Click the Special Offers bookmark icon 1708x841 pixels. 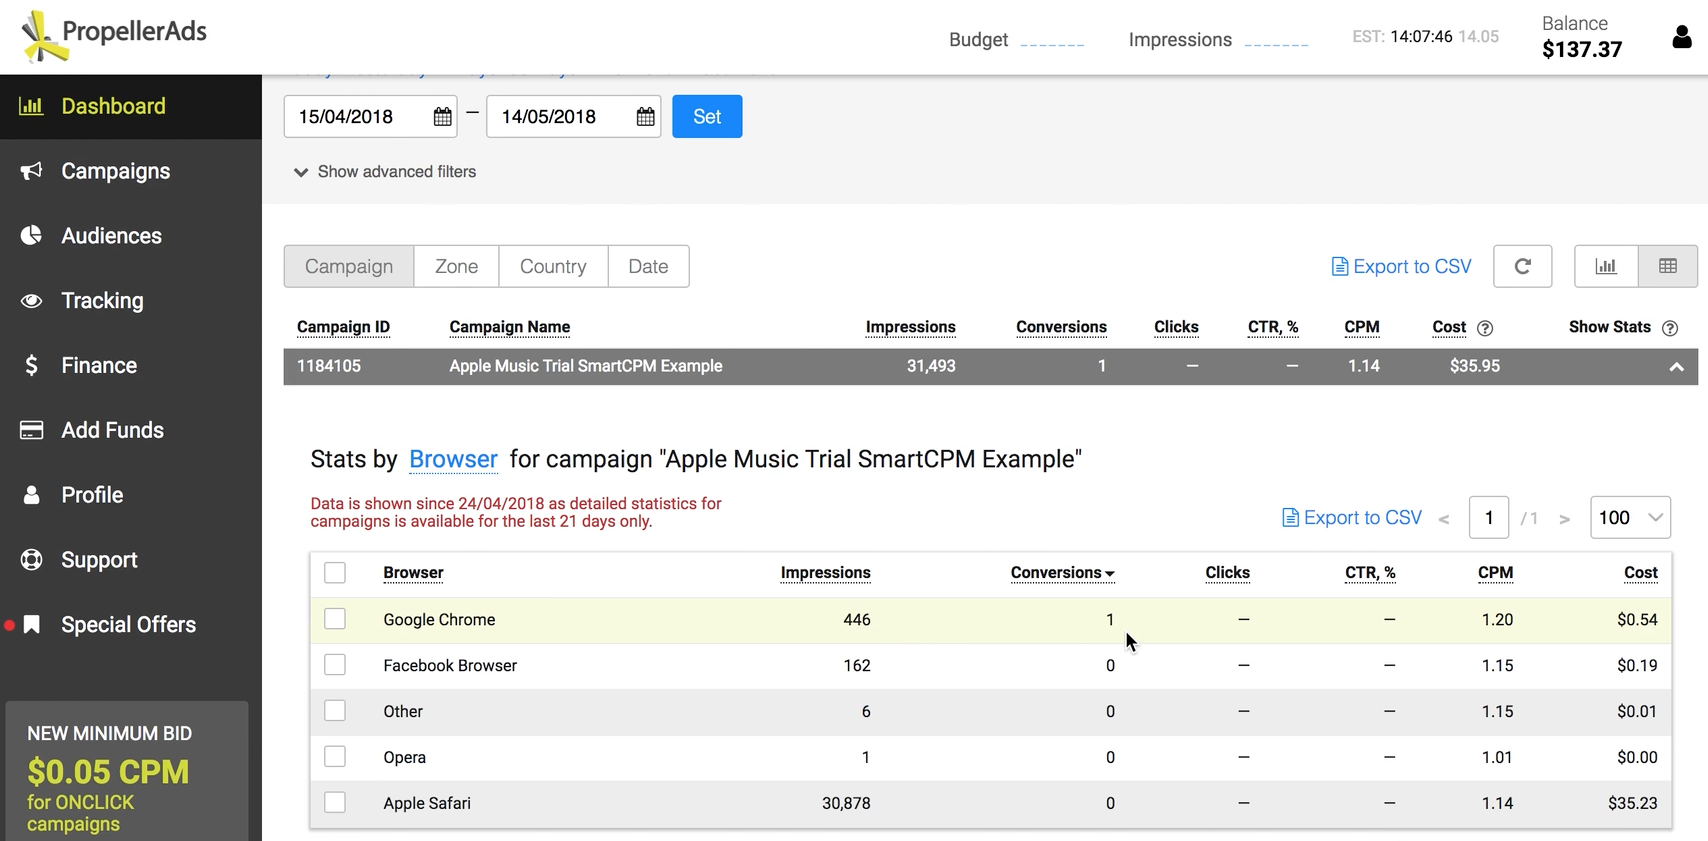tap(32, 625)
